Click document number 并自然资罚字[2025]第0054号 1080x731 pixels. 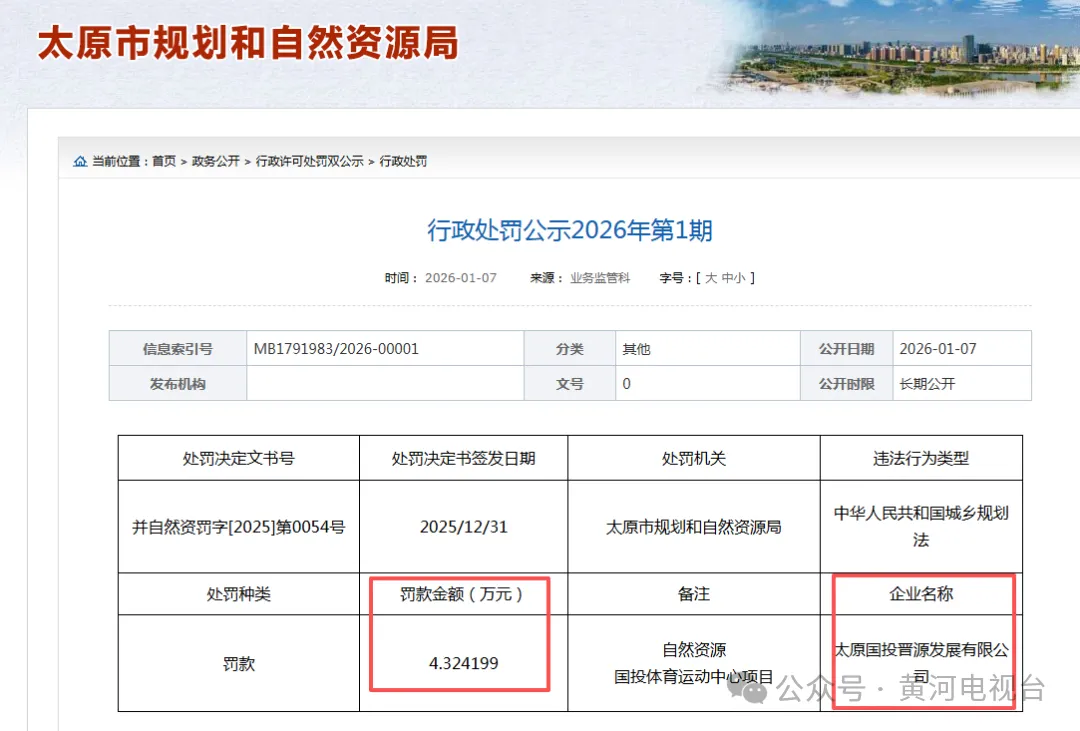[x=238, y=527]
